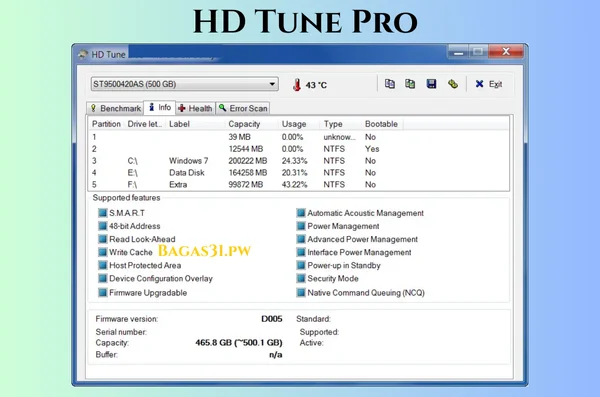Select the Extra partition label
The width and height of the screenshot is (600, 397).
pyautogui.click(x=178, y=185)
